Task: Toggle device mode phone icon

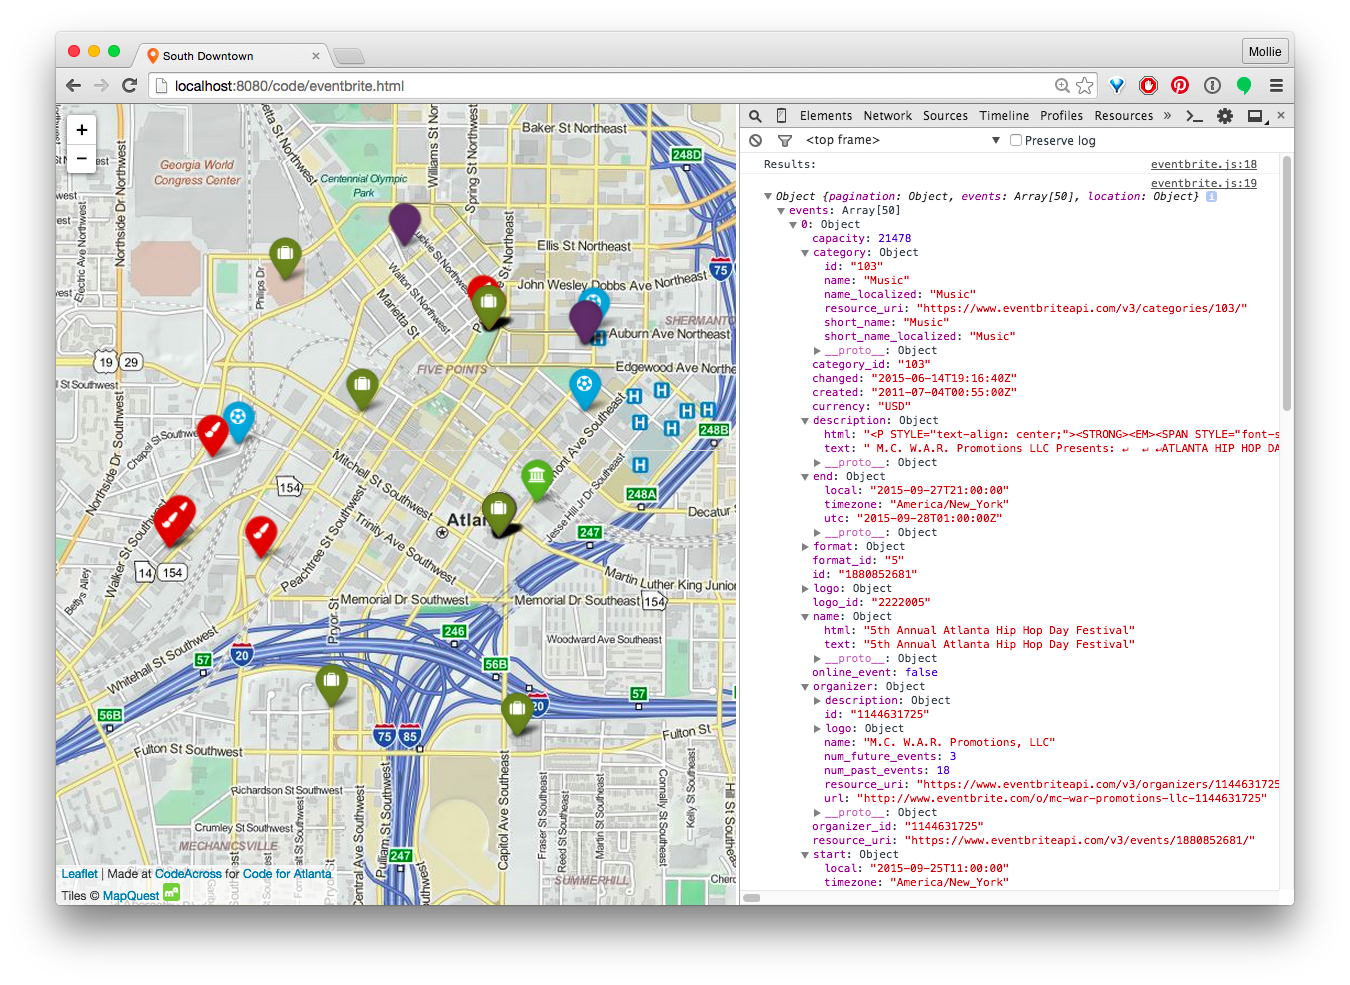Action: pyautogui.click(x=781, y=116)
